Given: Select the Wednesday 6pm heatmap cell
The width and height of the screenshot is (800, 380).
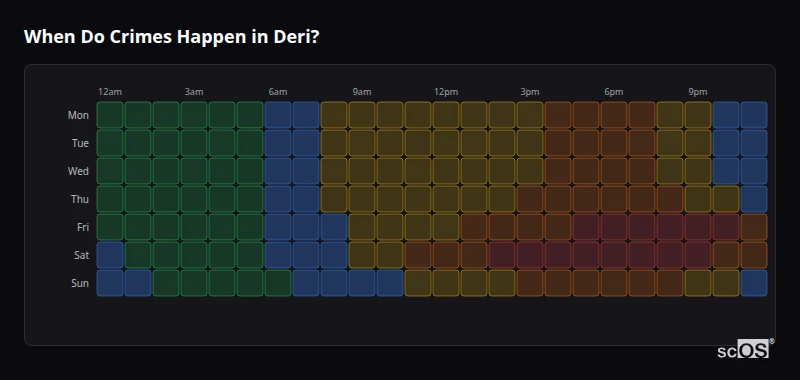Looking at the screenshot, I should 614,171.
